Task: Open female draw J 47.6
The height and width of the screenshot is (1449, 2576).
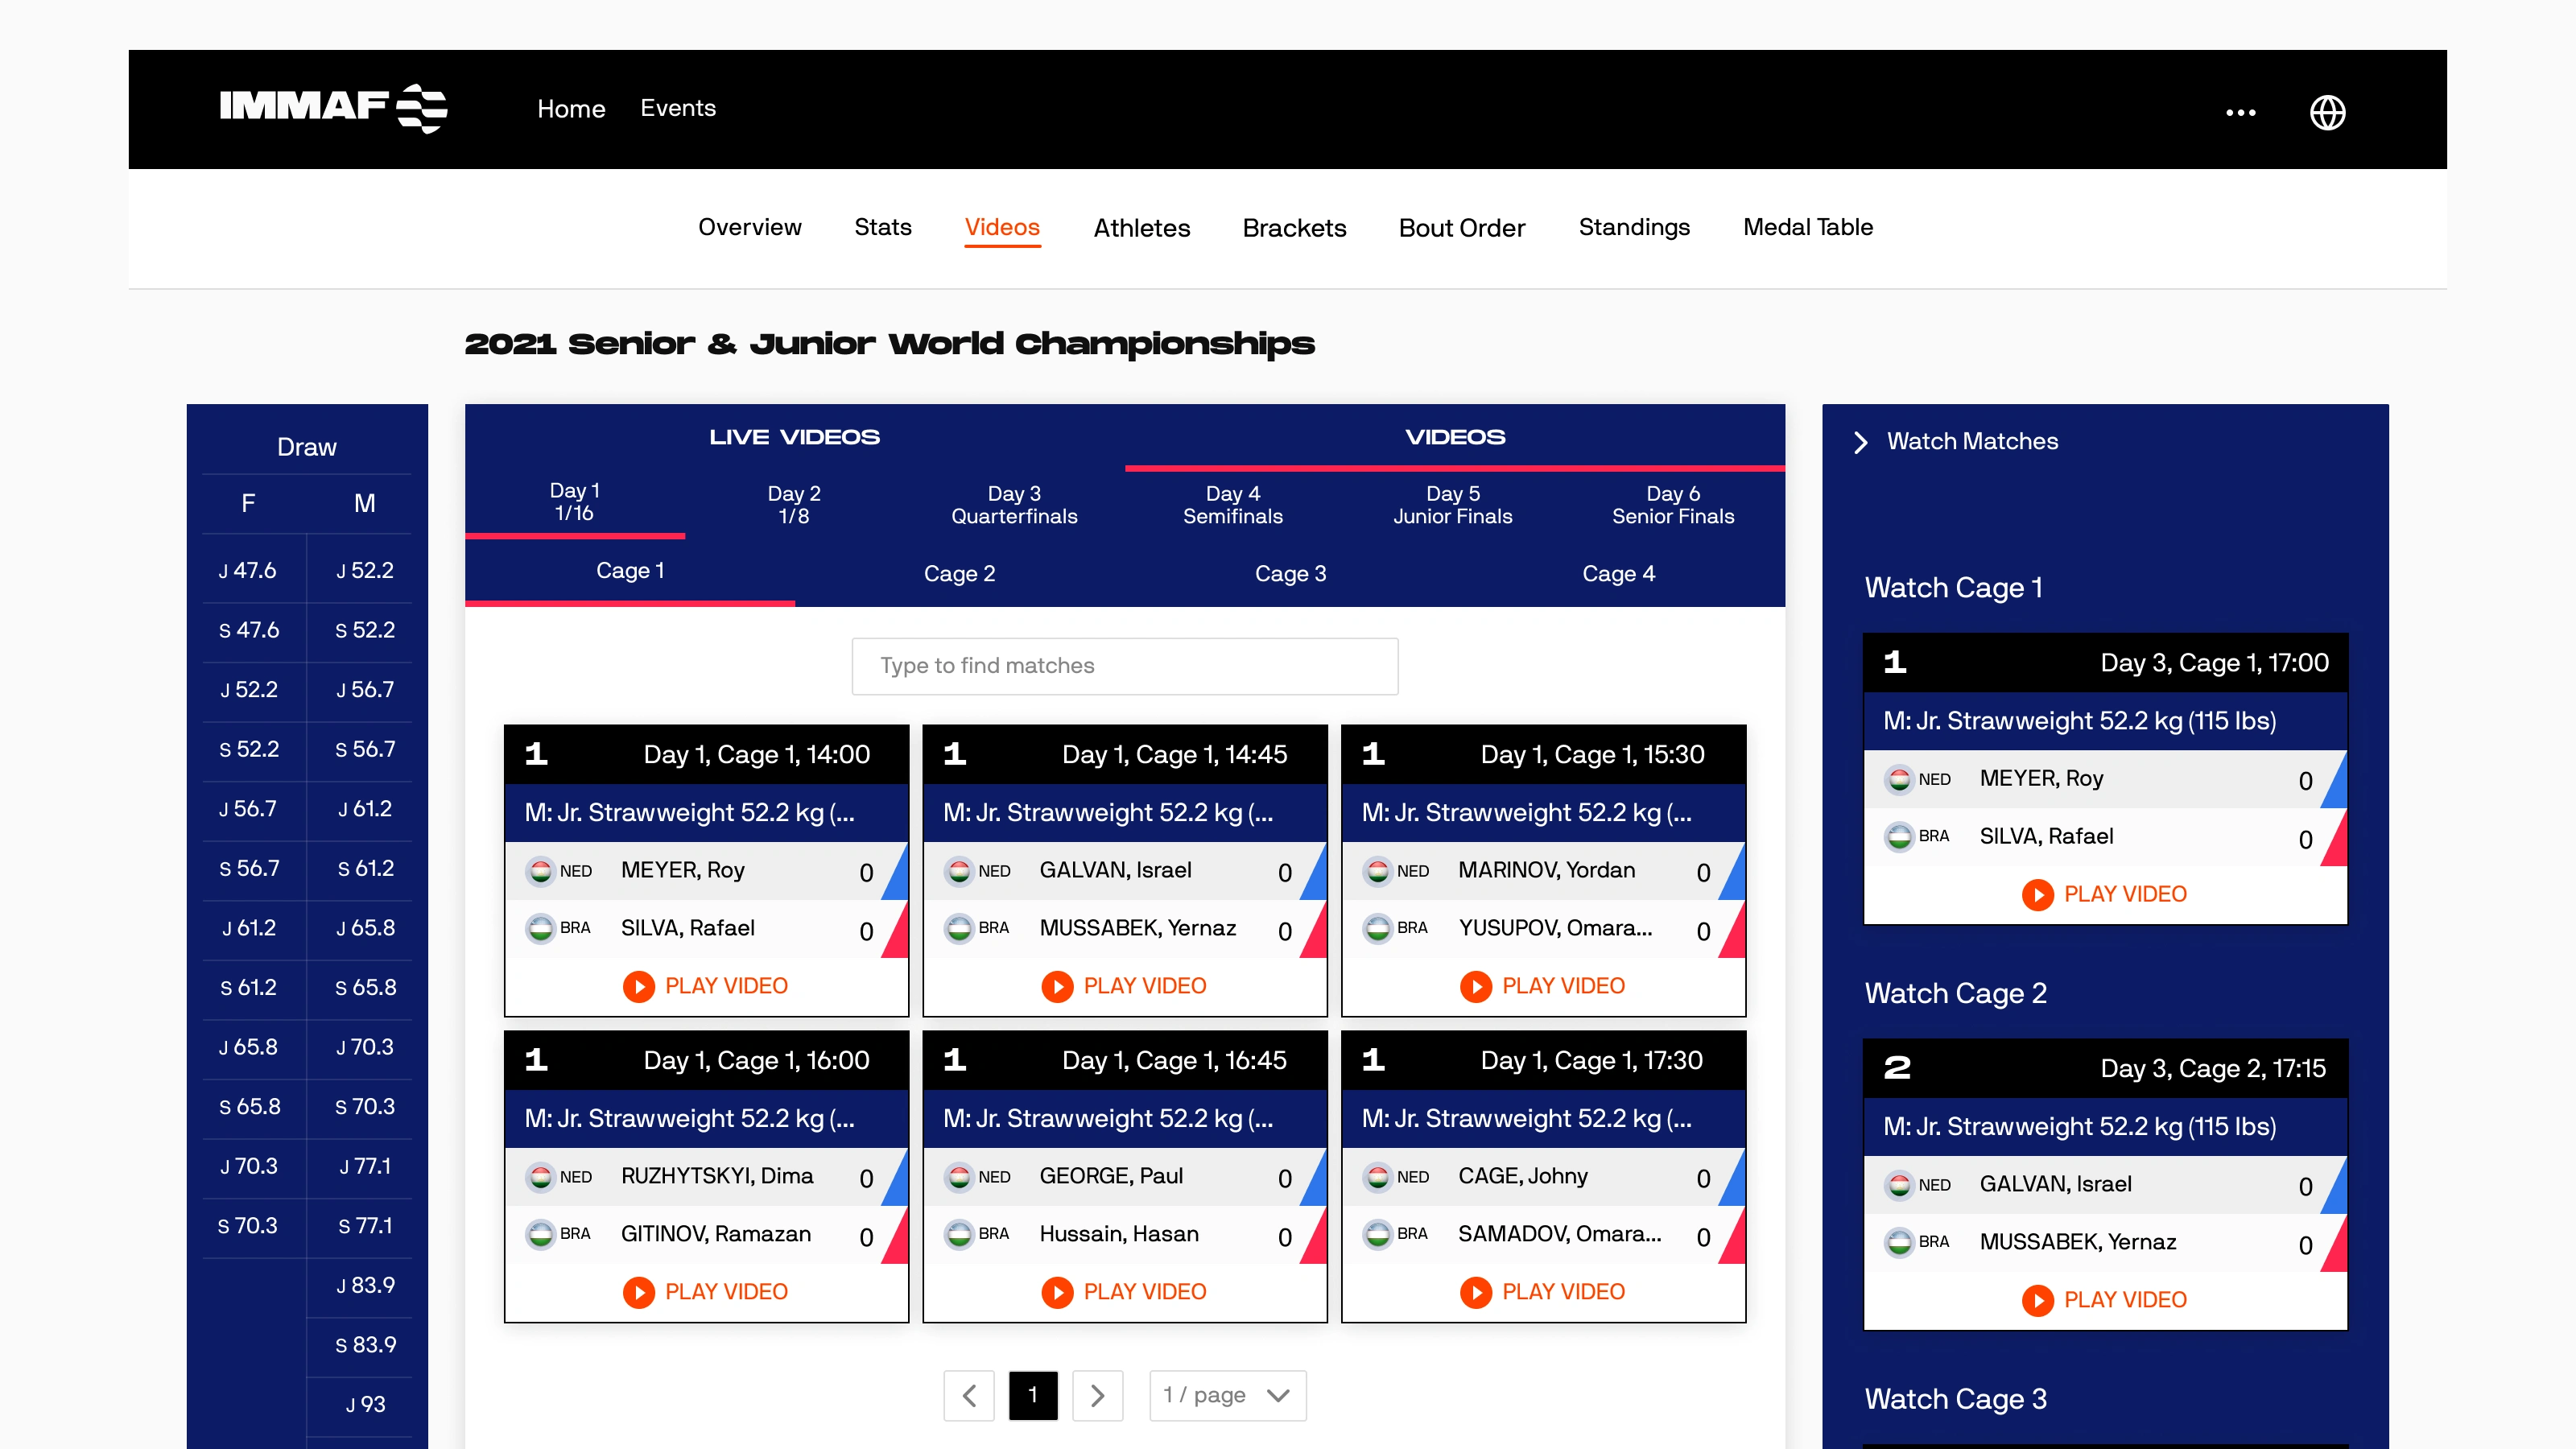Action: pyautogui.click(x=248, y=571)
